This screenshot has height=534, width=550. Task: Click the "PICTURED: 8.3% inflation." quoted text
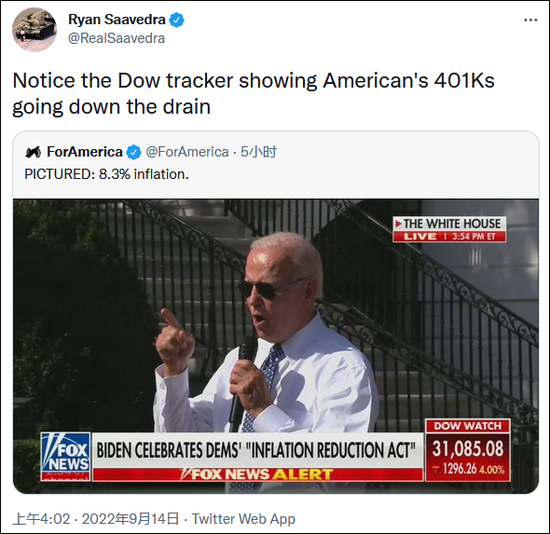pyautogui.click(x=107, y=174)
